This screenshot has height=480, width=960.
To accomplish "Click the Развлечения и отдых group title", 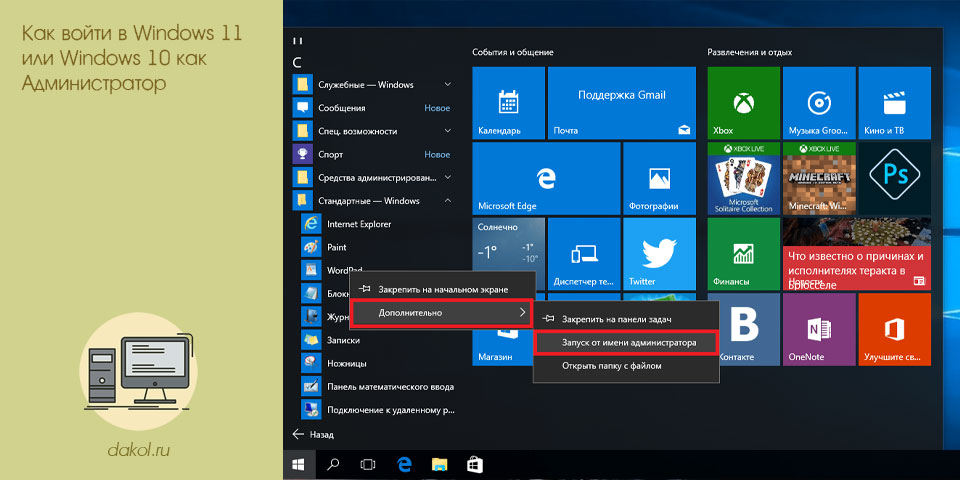I will 749,53.
